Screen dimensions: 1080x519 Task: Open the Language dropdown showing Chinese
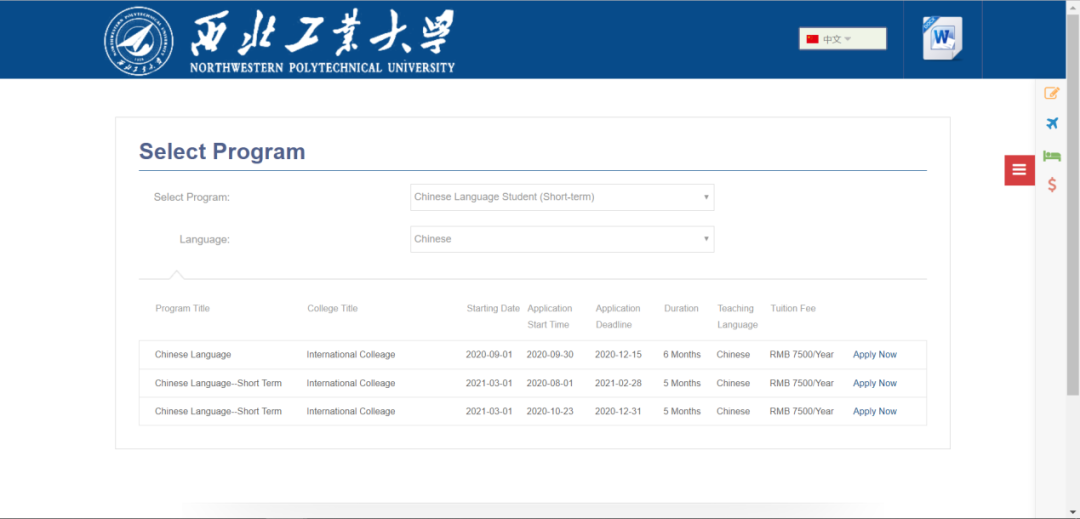pos(562,239)
